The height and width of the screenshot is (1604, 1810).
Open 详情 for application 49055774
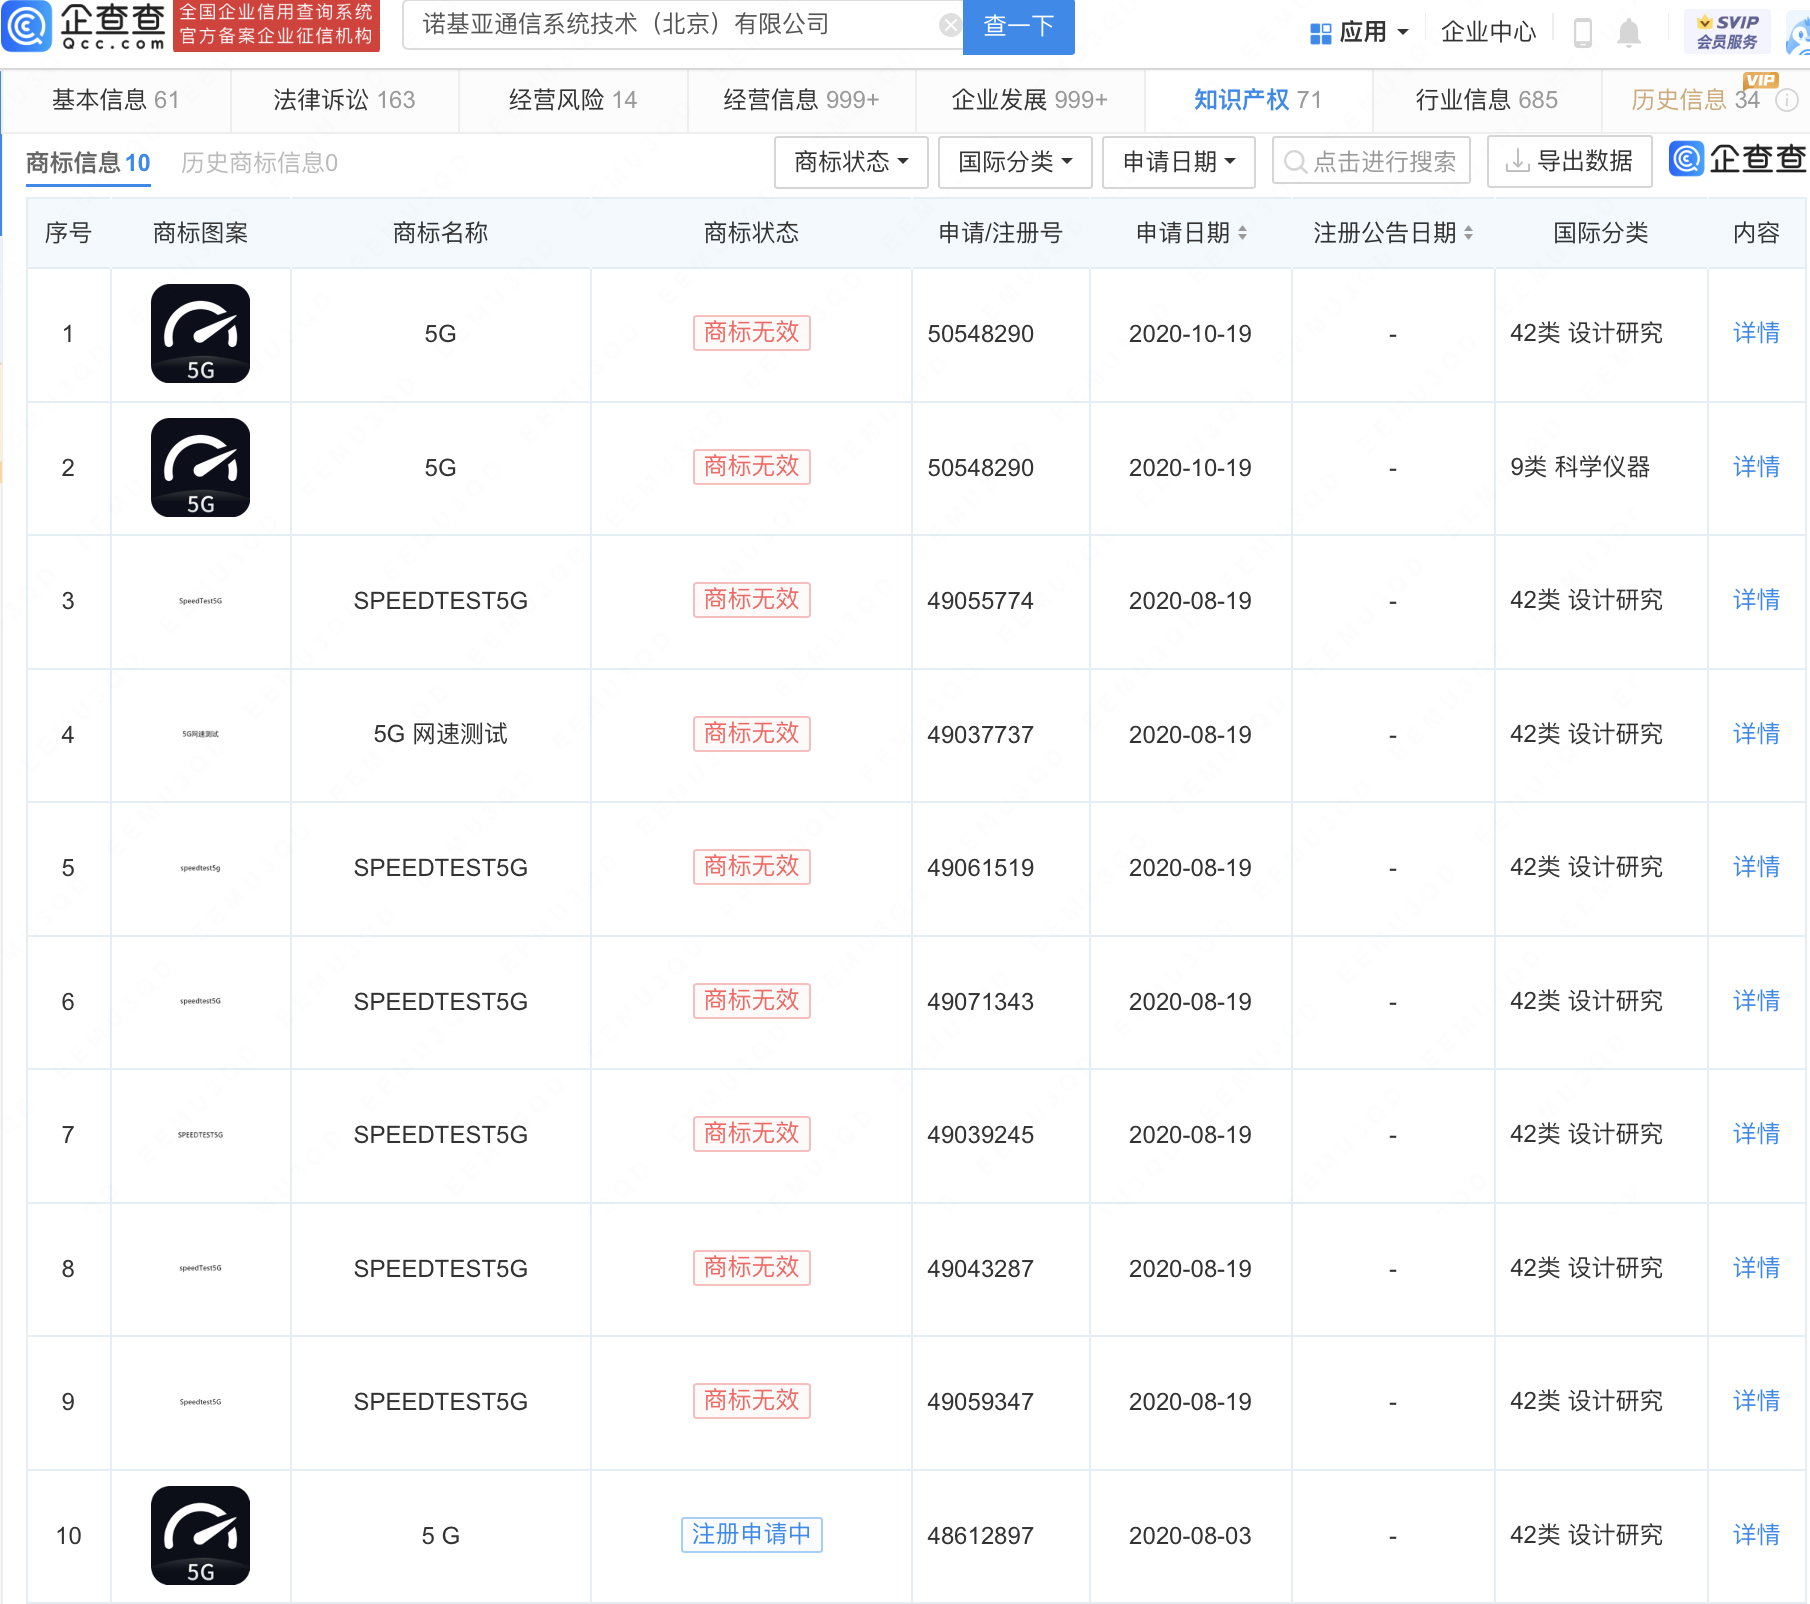pyautogui.click(x=1756, y=600)
